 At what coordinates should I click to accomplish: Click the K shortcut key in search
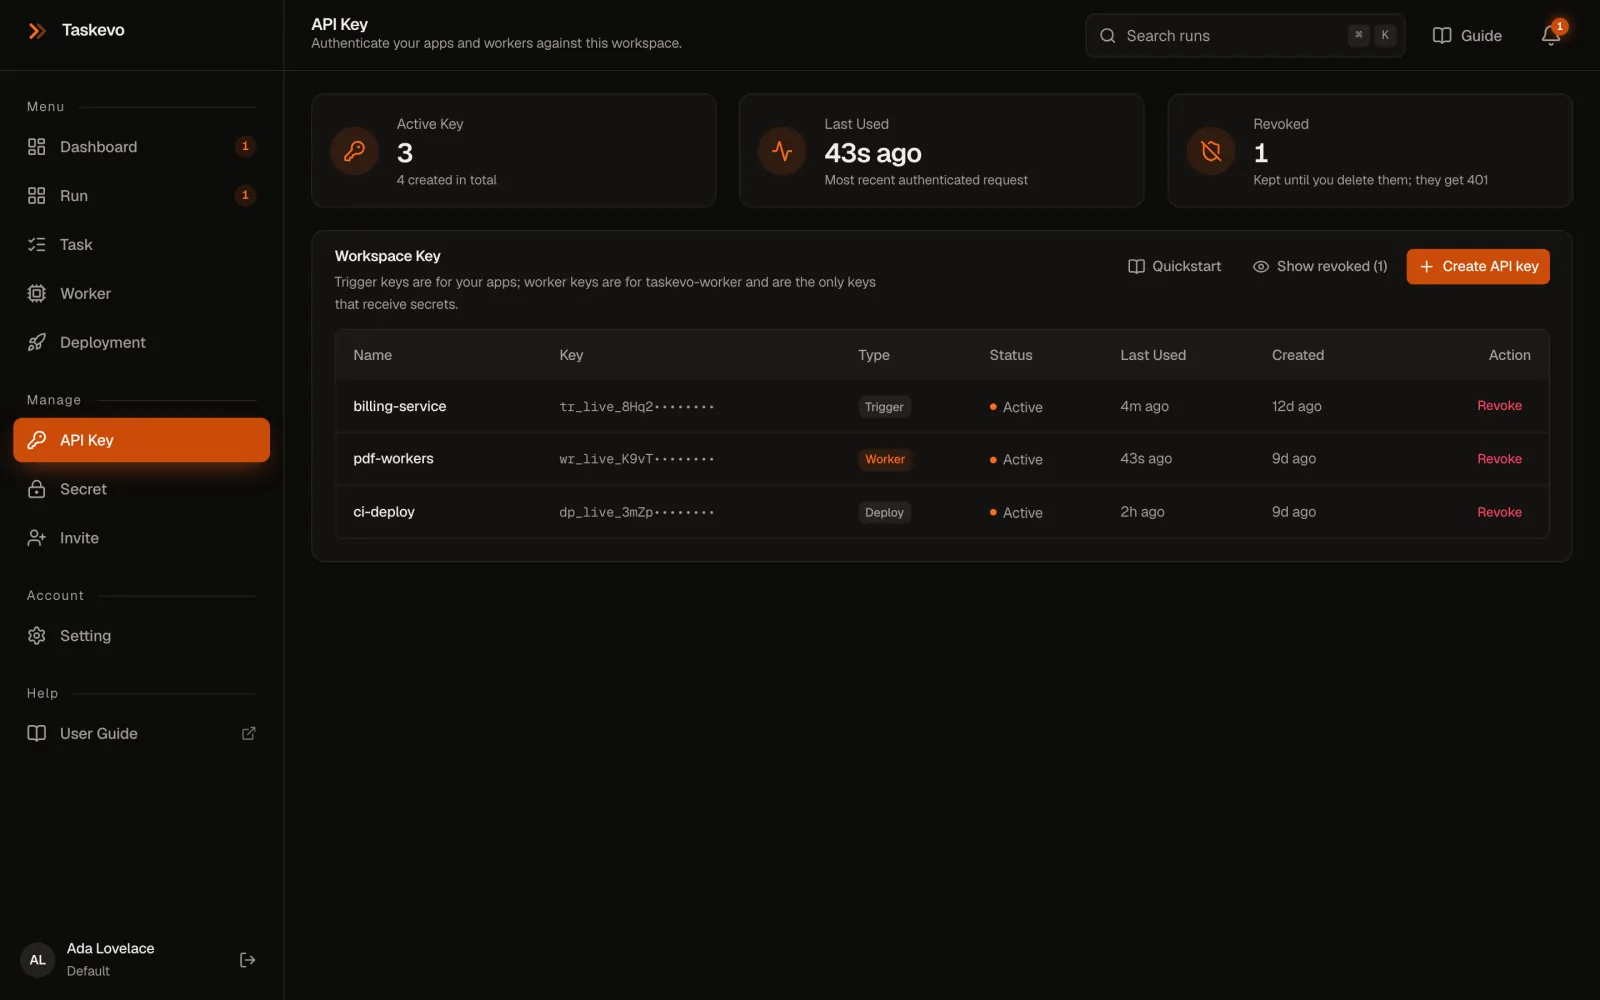pyautogui.click(x=1385, y=35)
